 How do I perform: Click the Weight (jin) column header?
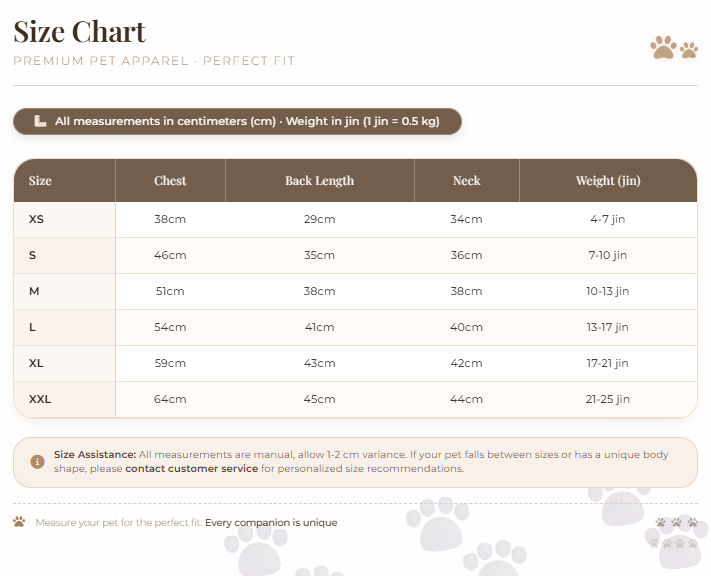(608, 181)
